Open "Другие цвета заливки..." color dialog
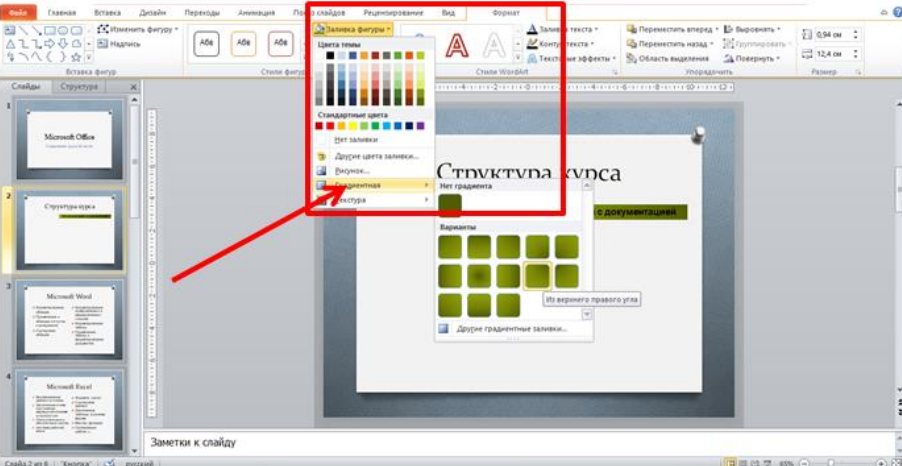 (376, 156)
